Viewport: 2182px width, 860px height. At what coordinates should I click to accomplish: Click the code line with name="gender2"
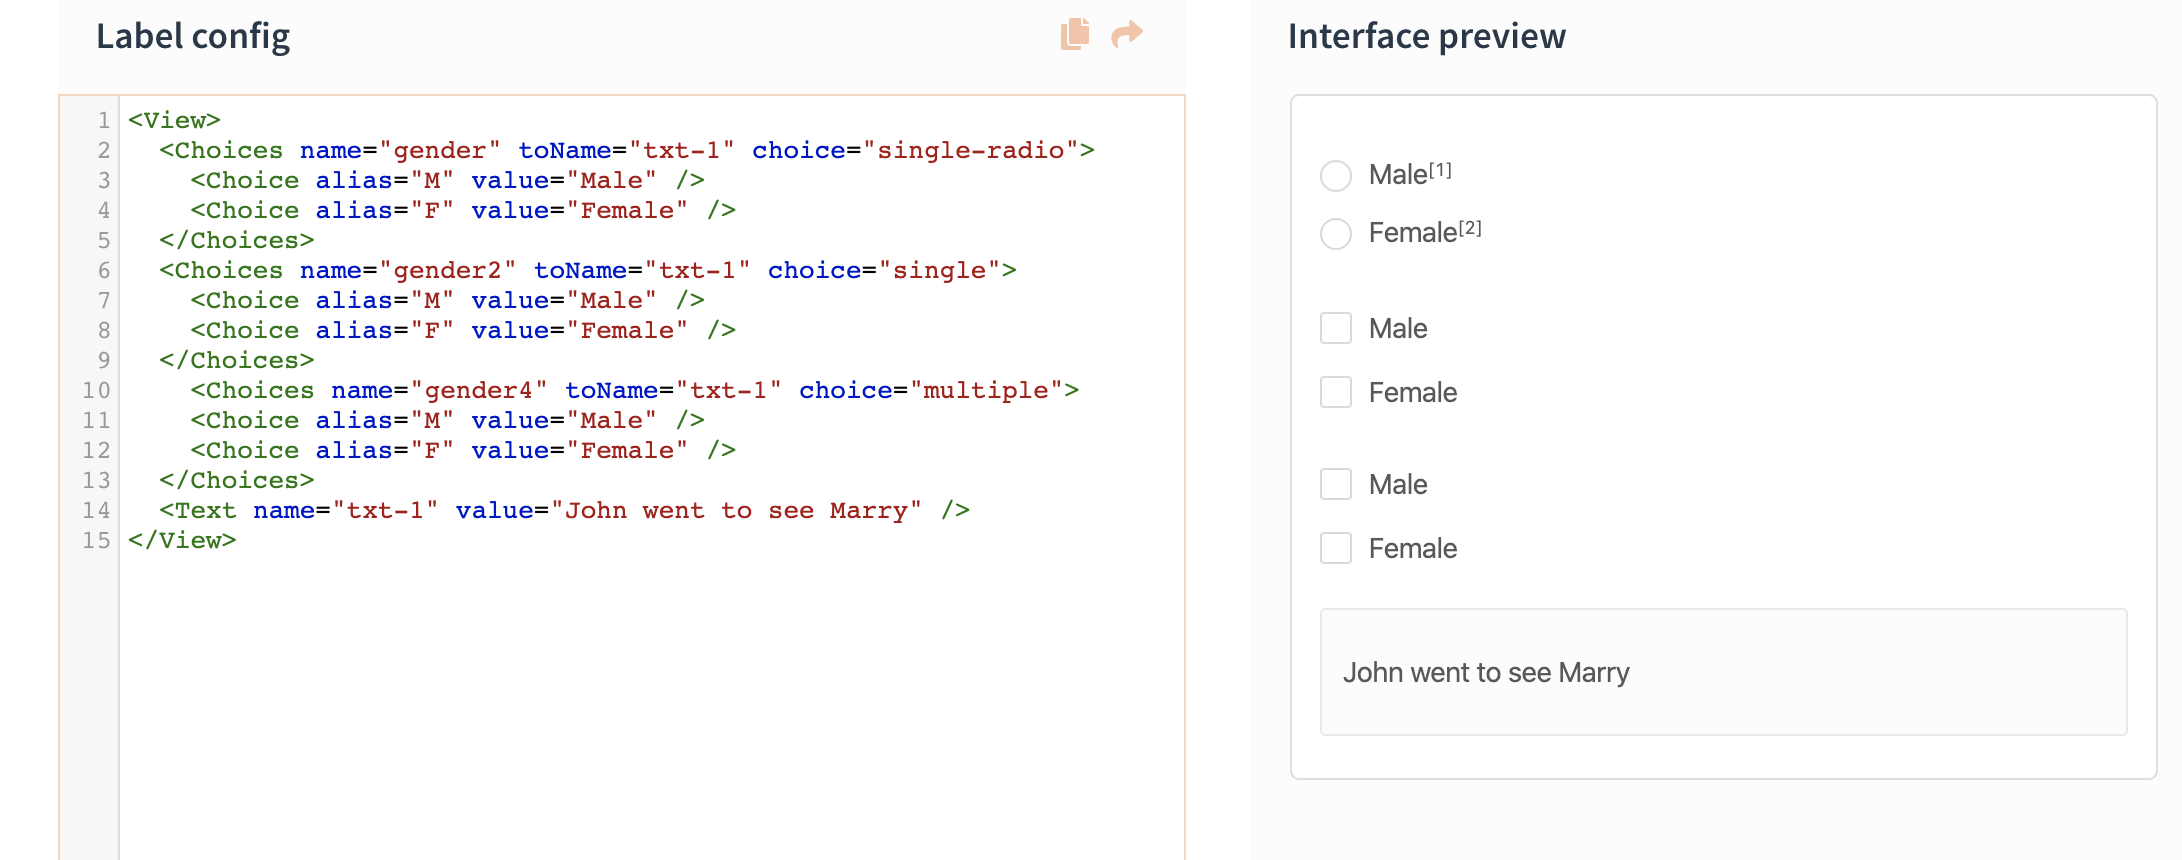588,270
